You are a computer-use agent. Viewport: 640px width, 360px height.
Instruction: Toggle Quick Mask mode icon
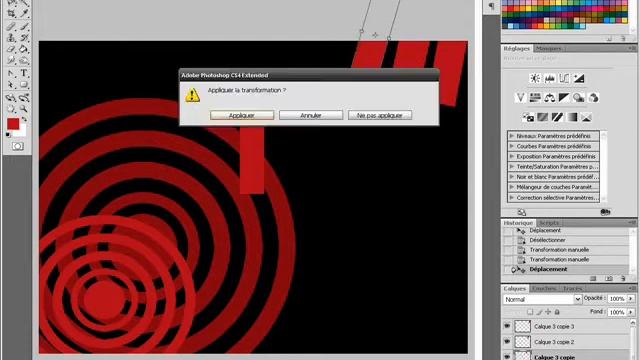click(18, 146)
